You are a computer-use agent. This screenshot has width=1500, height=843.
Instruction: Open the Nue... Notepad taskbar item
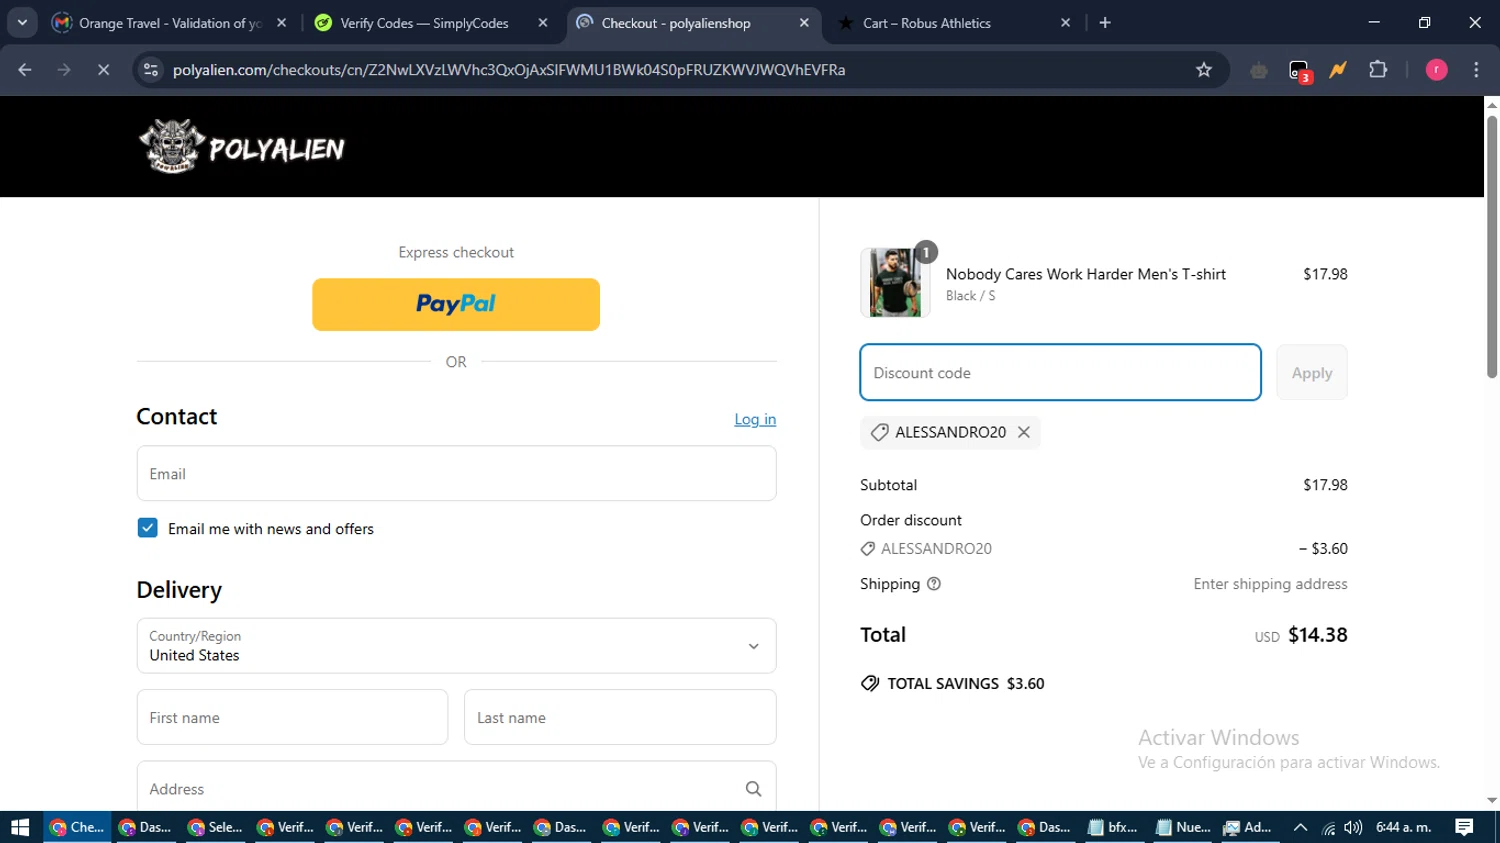tap(1181, 827)
